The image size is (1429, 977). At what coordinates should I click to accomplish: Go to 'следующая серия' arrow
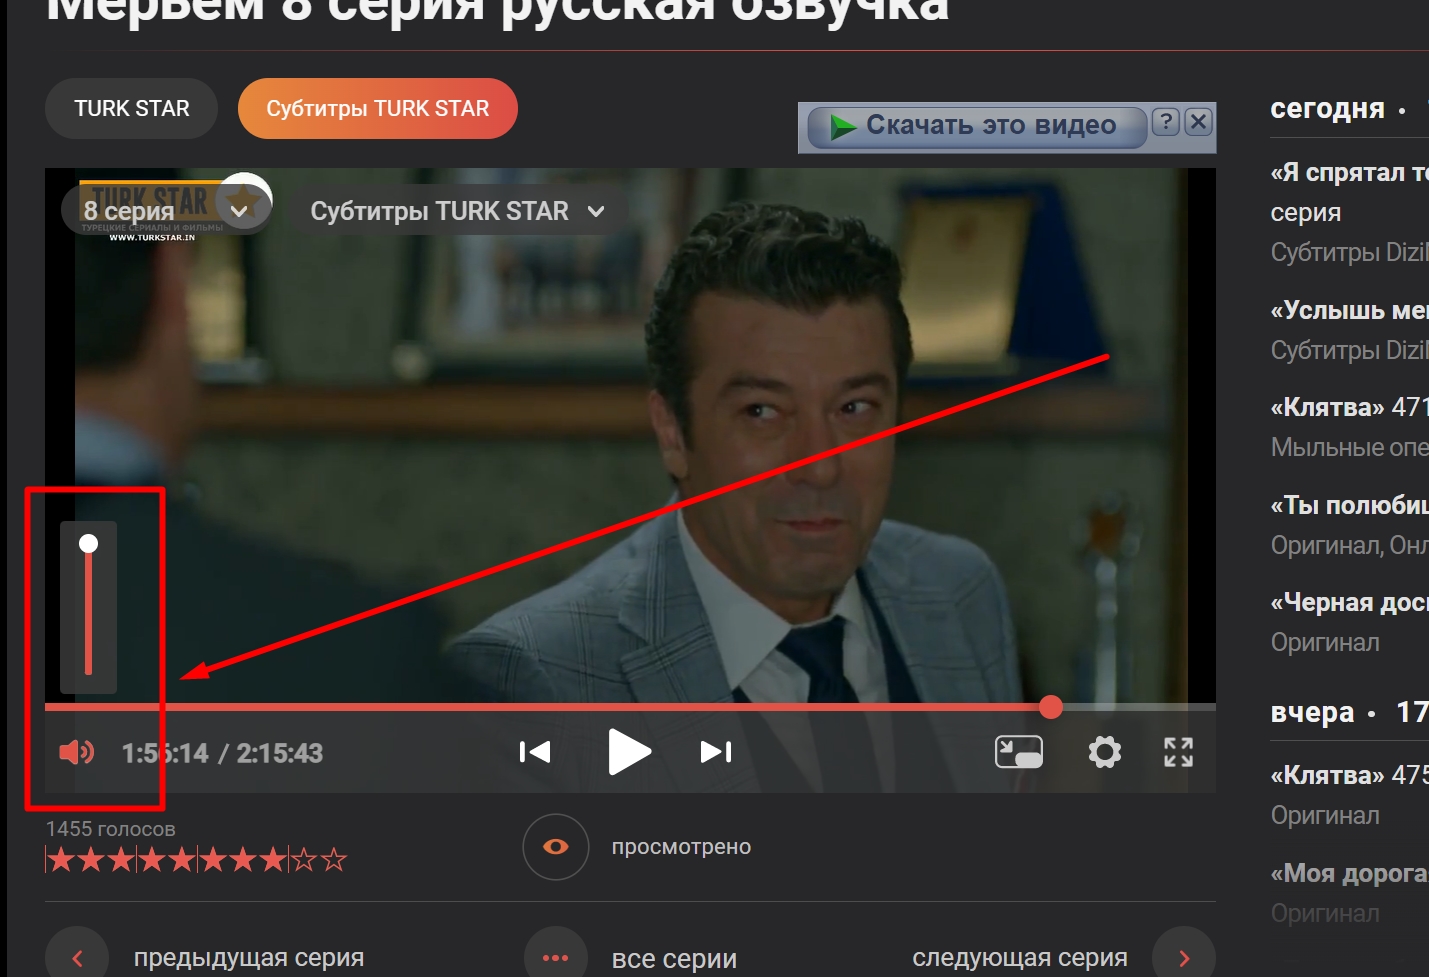[x=1183, y=957]
